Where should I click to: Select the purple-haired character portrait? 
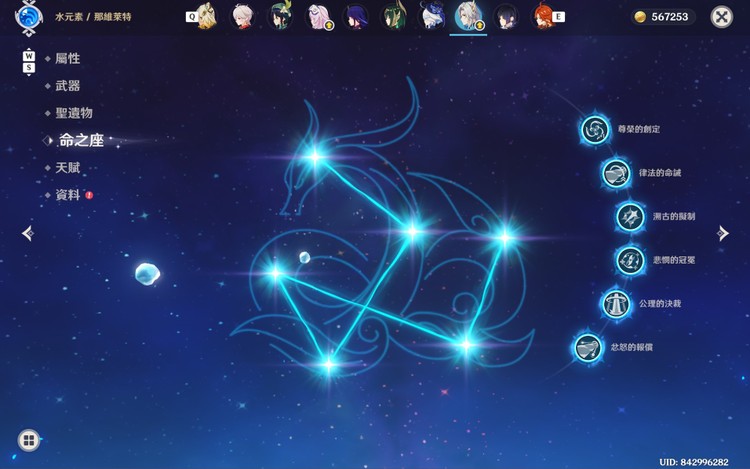point(355,17)
